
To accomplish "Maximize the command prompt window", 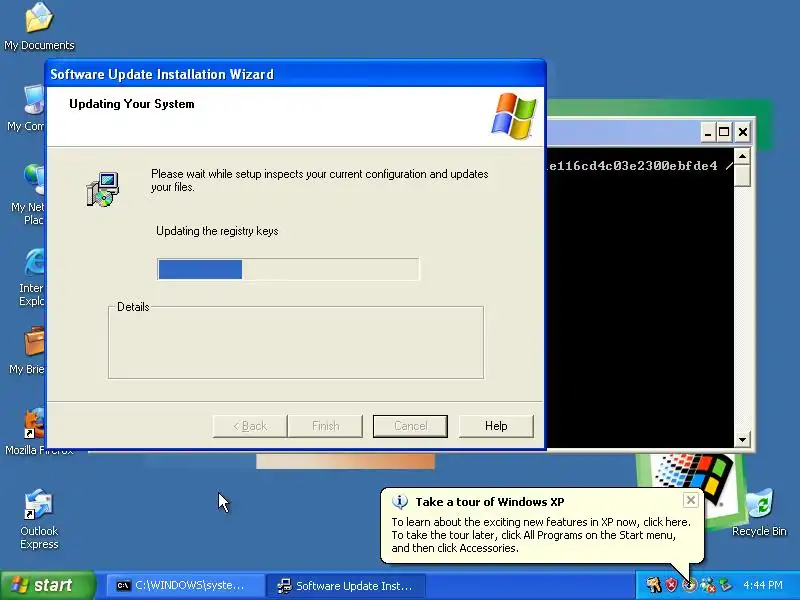I will 724,133.
